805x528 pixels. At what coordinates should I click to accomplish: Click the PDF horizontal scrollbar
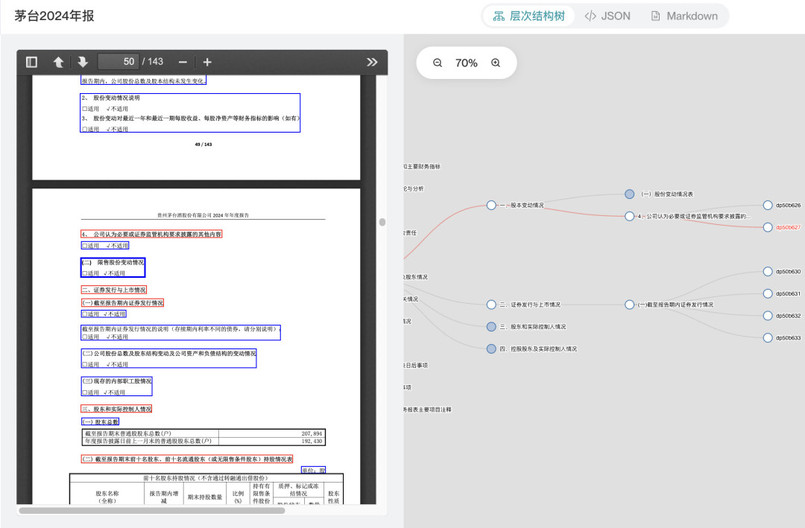pos(150,511)
